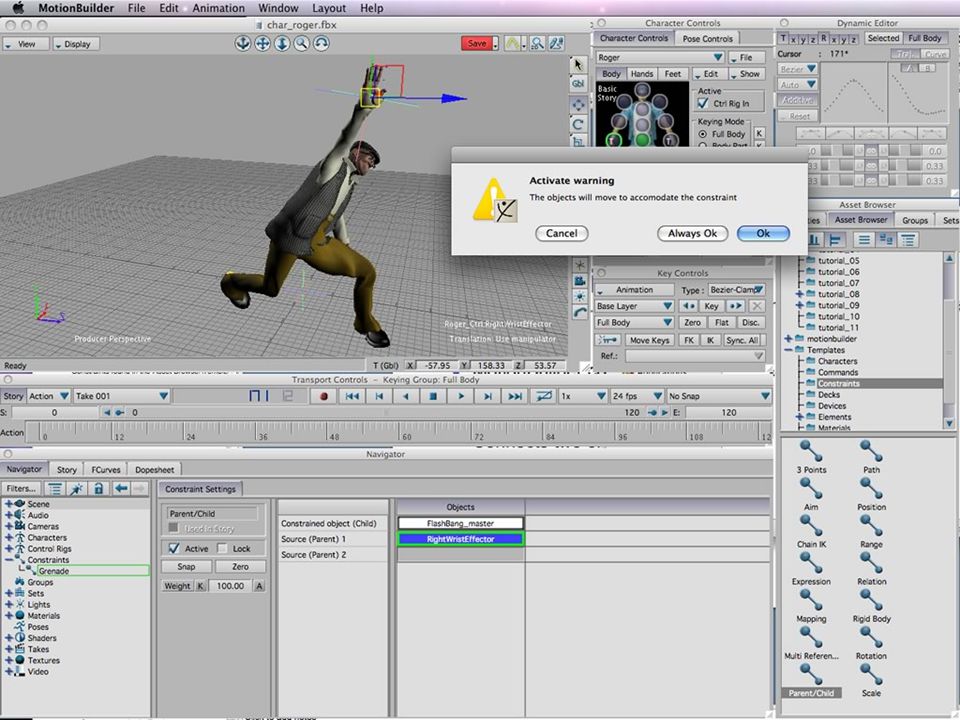
Task: Click the viewer pan (four arrows) icon
Action: [262, 43]
